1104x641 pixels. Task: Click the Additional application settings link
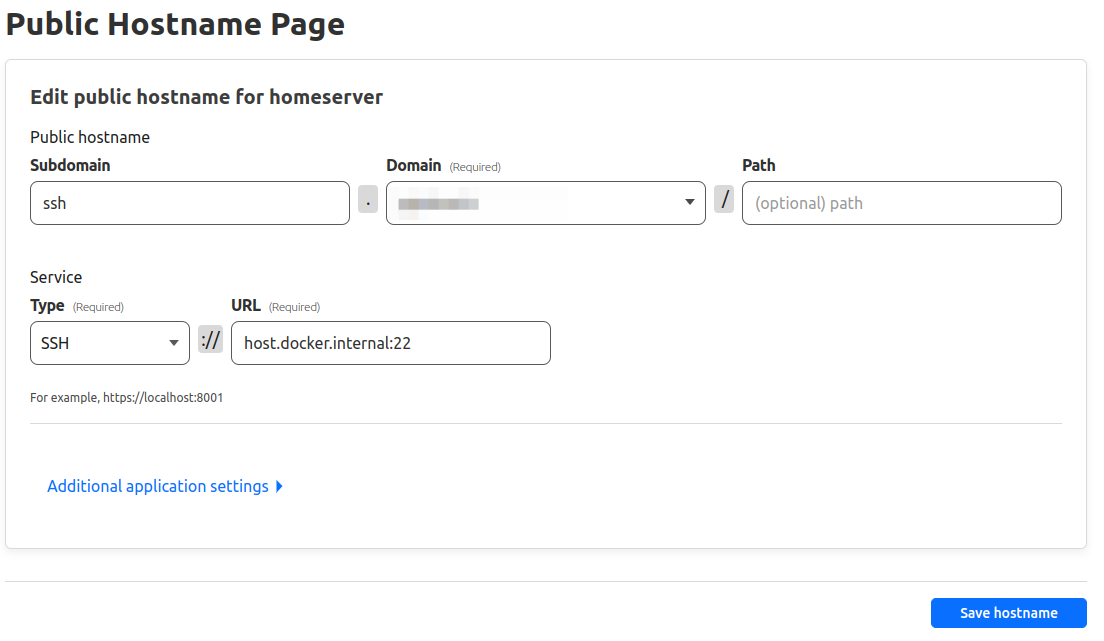[157, 486]
